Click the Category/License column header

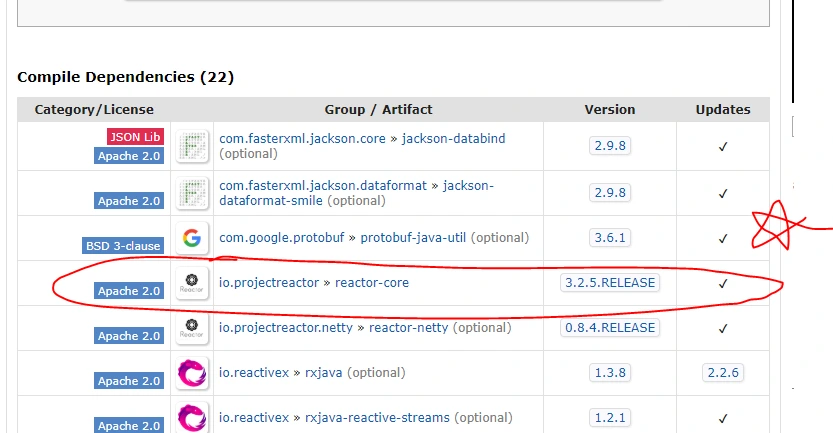(94, 109)
